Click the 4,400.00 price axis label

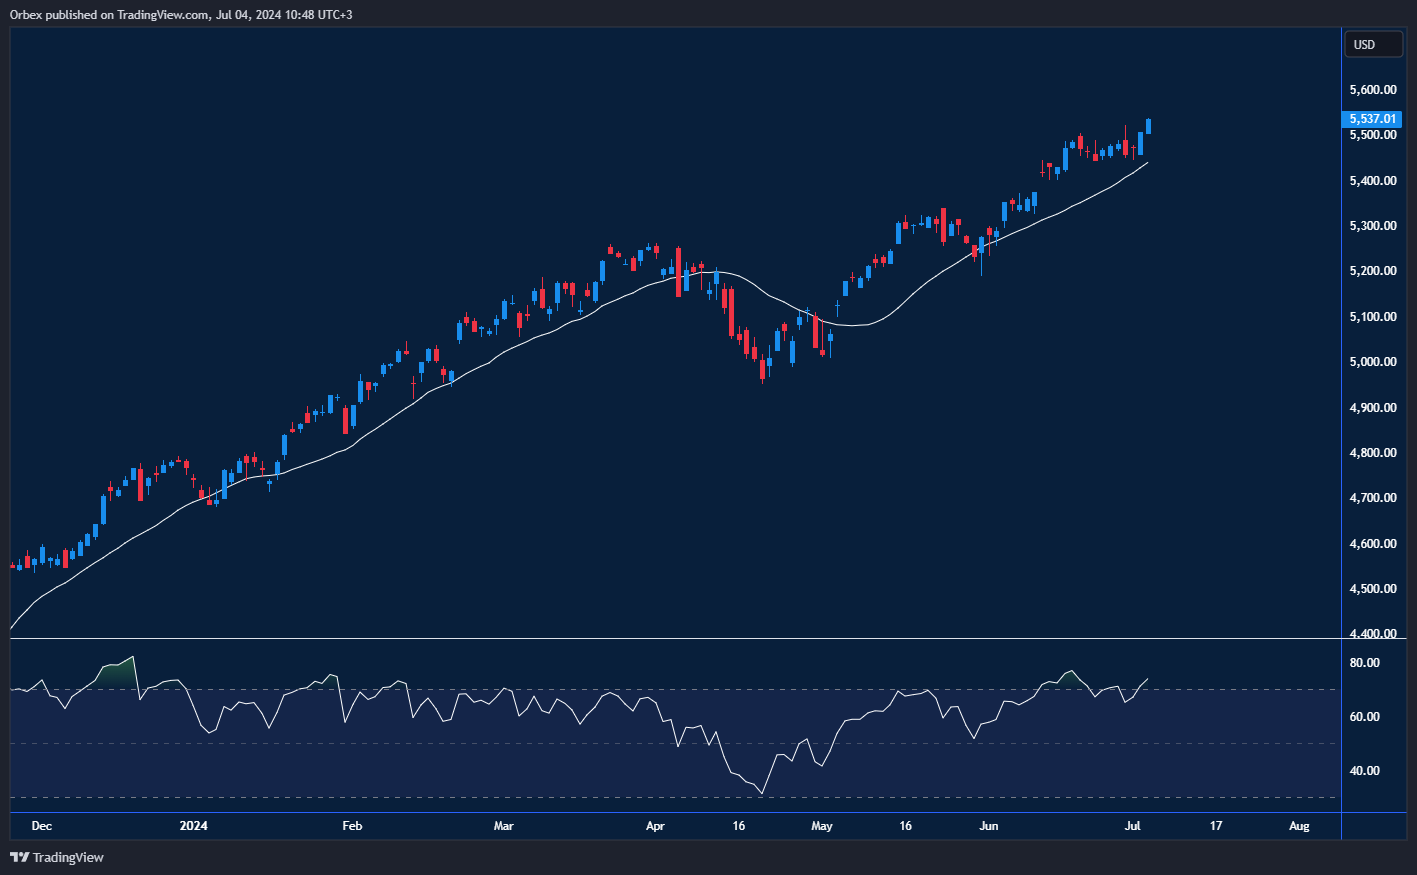1372,634
